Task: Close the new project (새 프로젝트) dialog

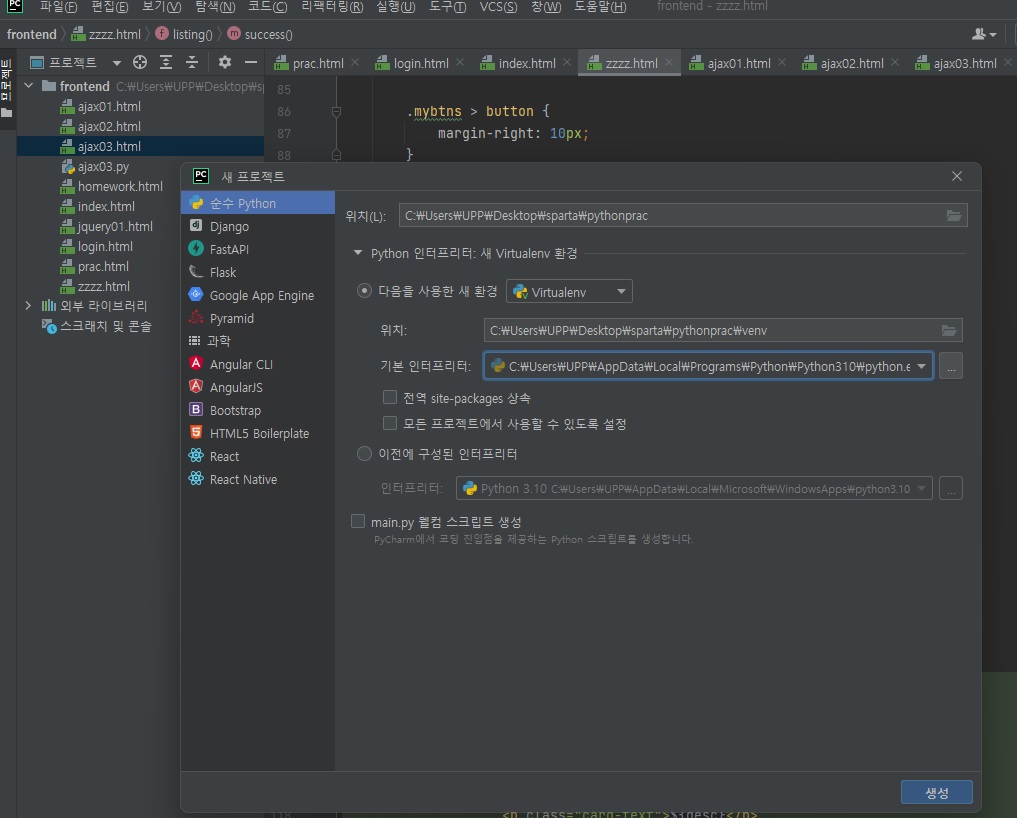Action: (957, 176)
